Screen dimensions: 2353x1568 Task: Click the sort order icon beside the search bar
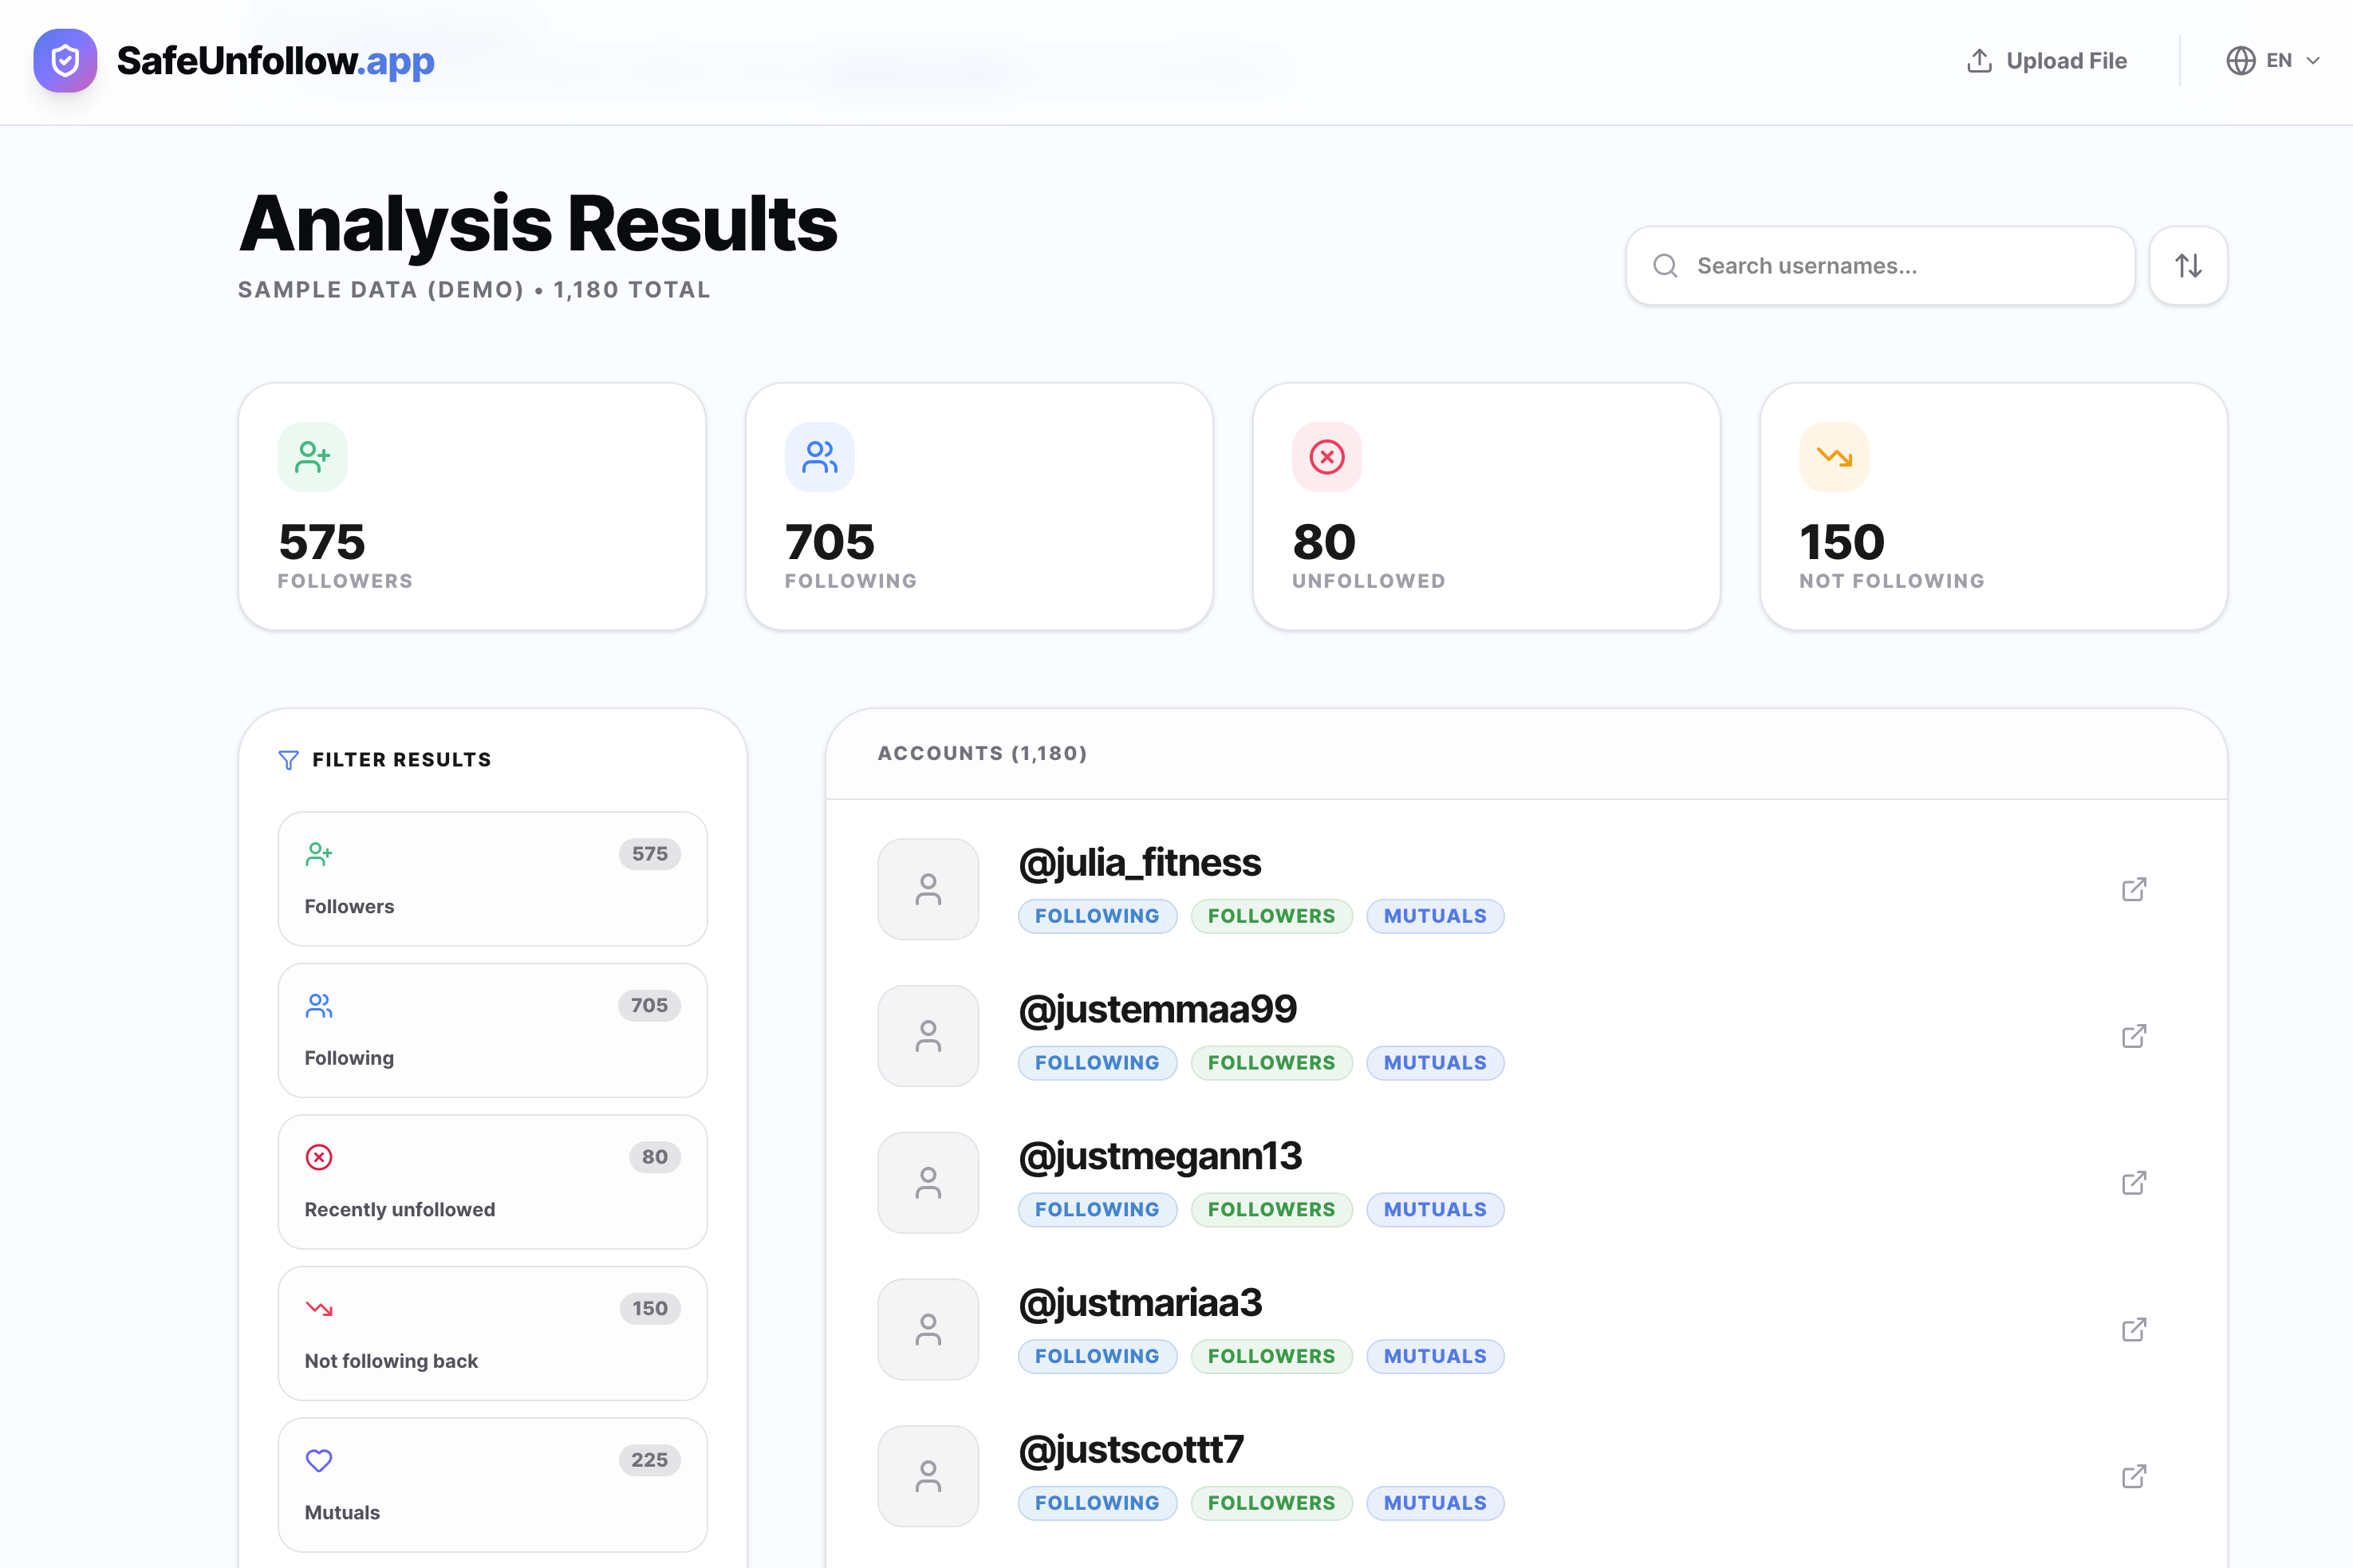tap(2188, 265)
